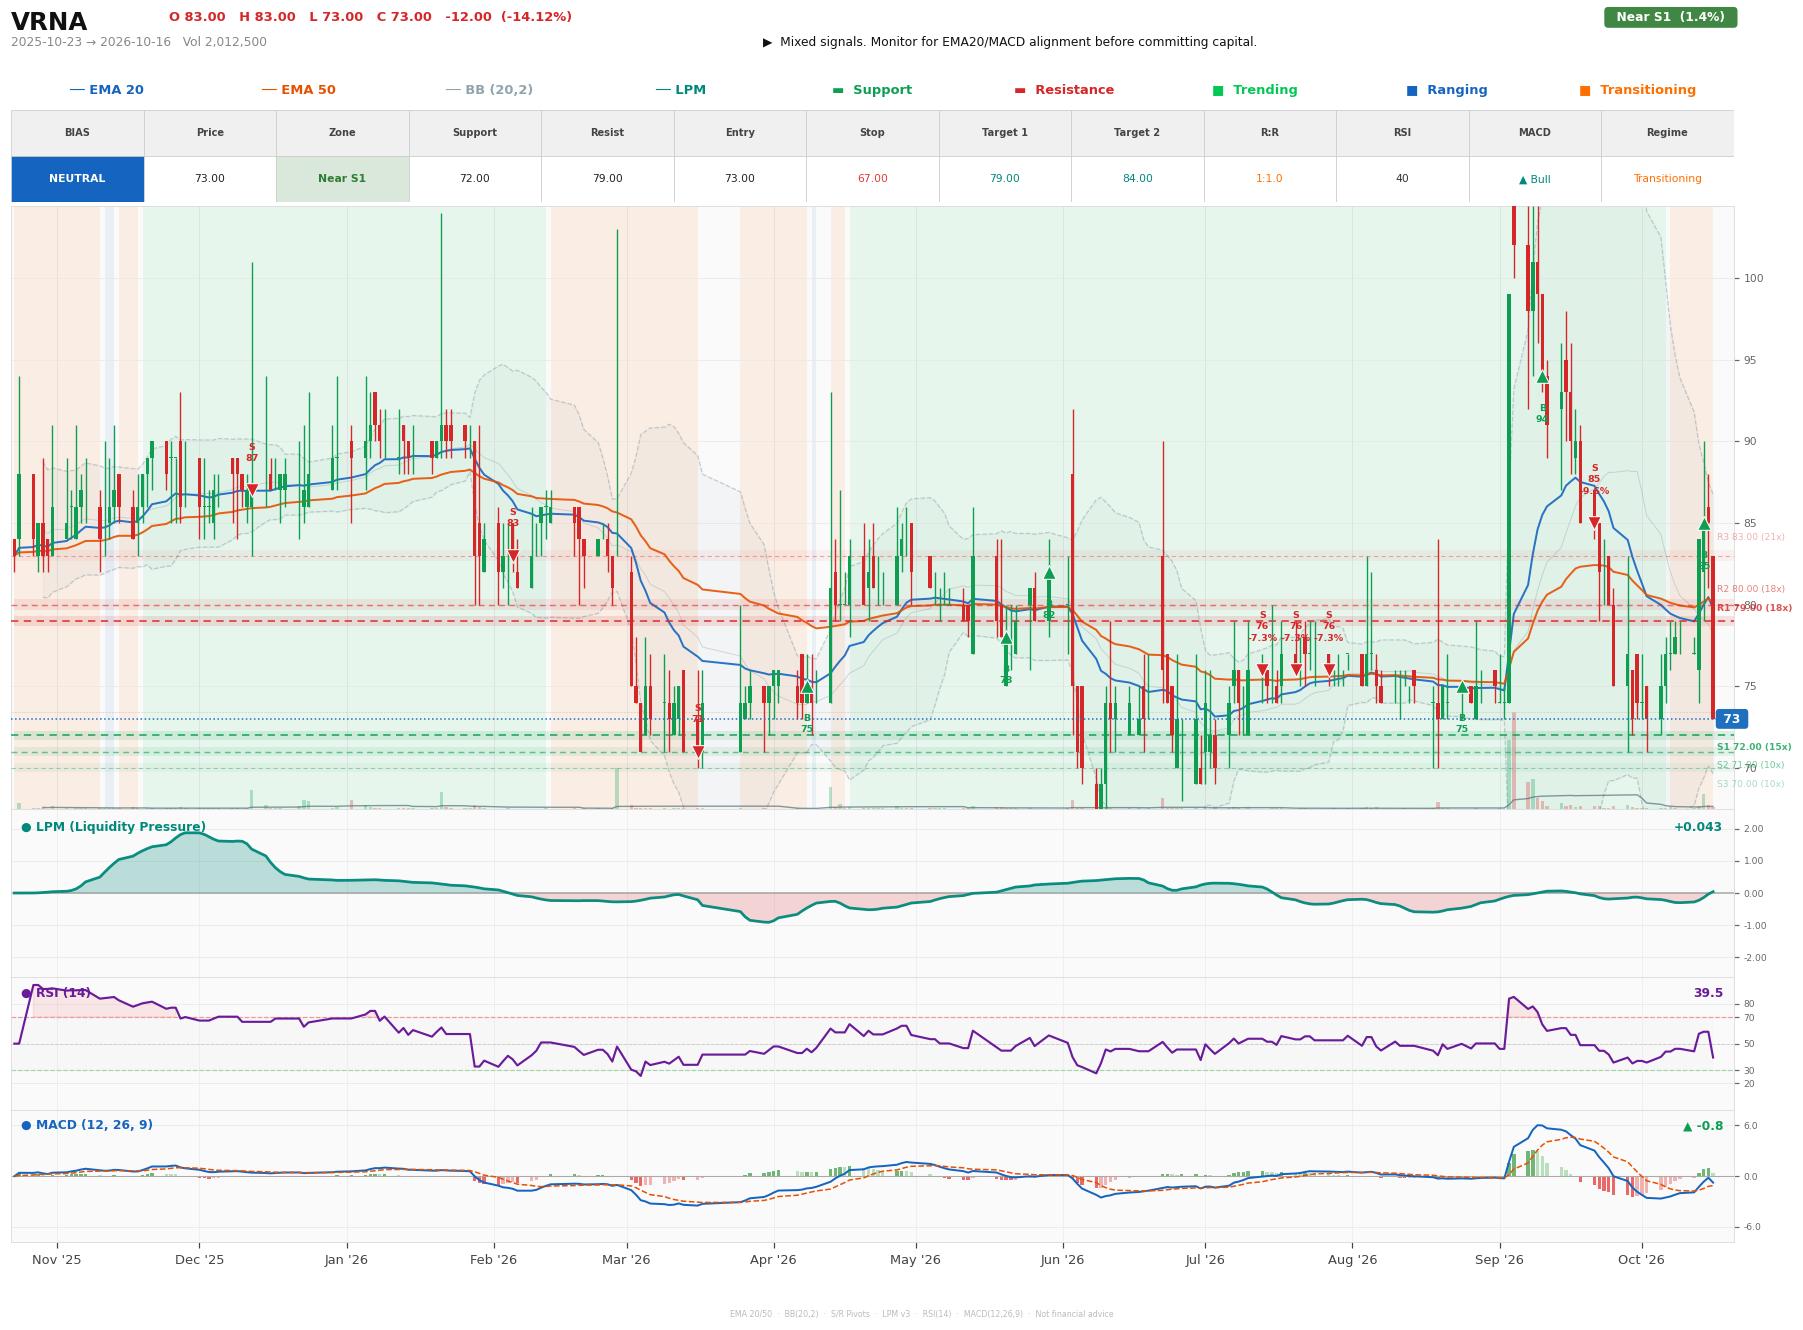Click the blue NEUTRAL bias cell
1803x1330 pixels.
(x=77, y=179)
